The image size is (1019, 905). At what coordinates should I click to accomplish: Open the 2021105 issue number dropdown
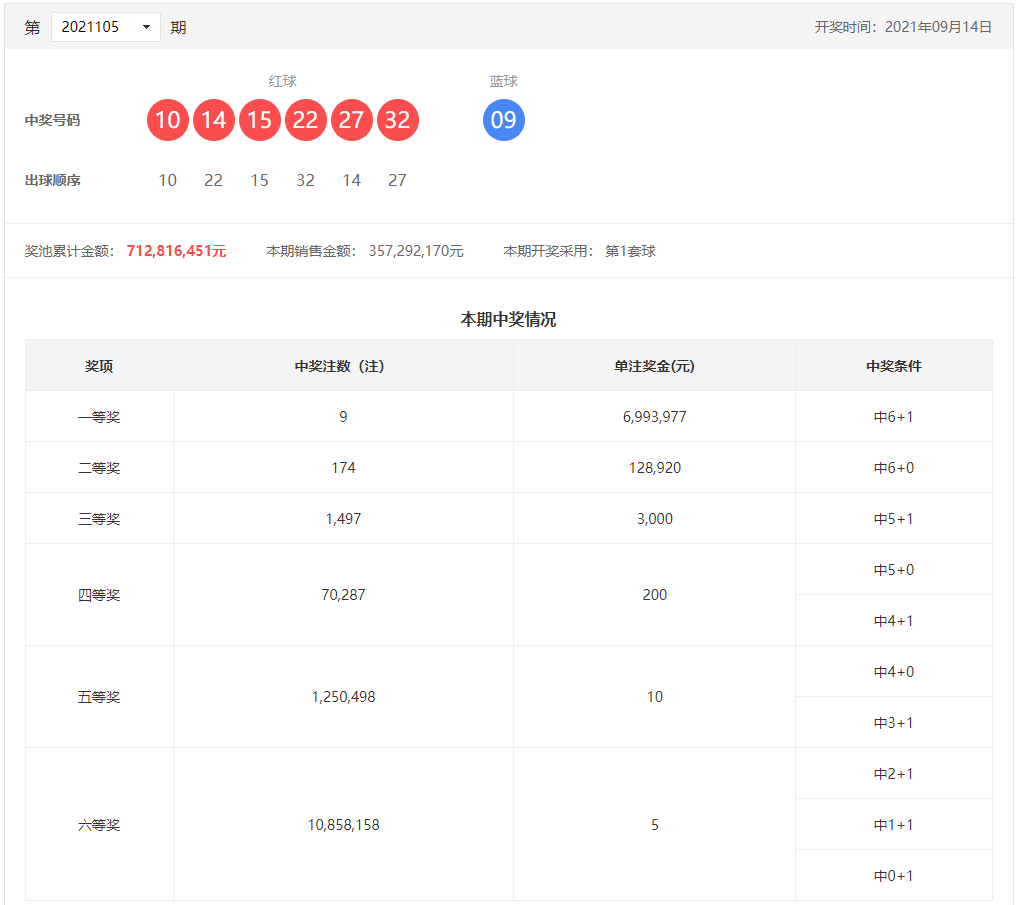[x=105, y=27]
